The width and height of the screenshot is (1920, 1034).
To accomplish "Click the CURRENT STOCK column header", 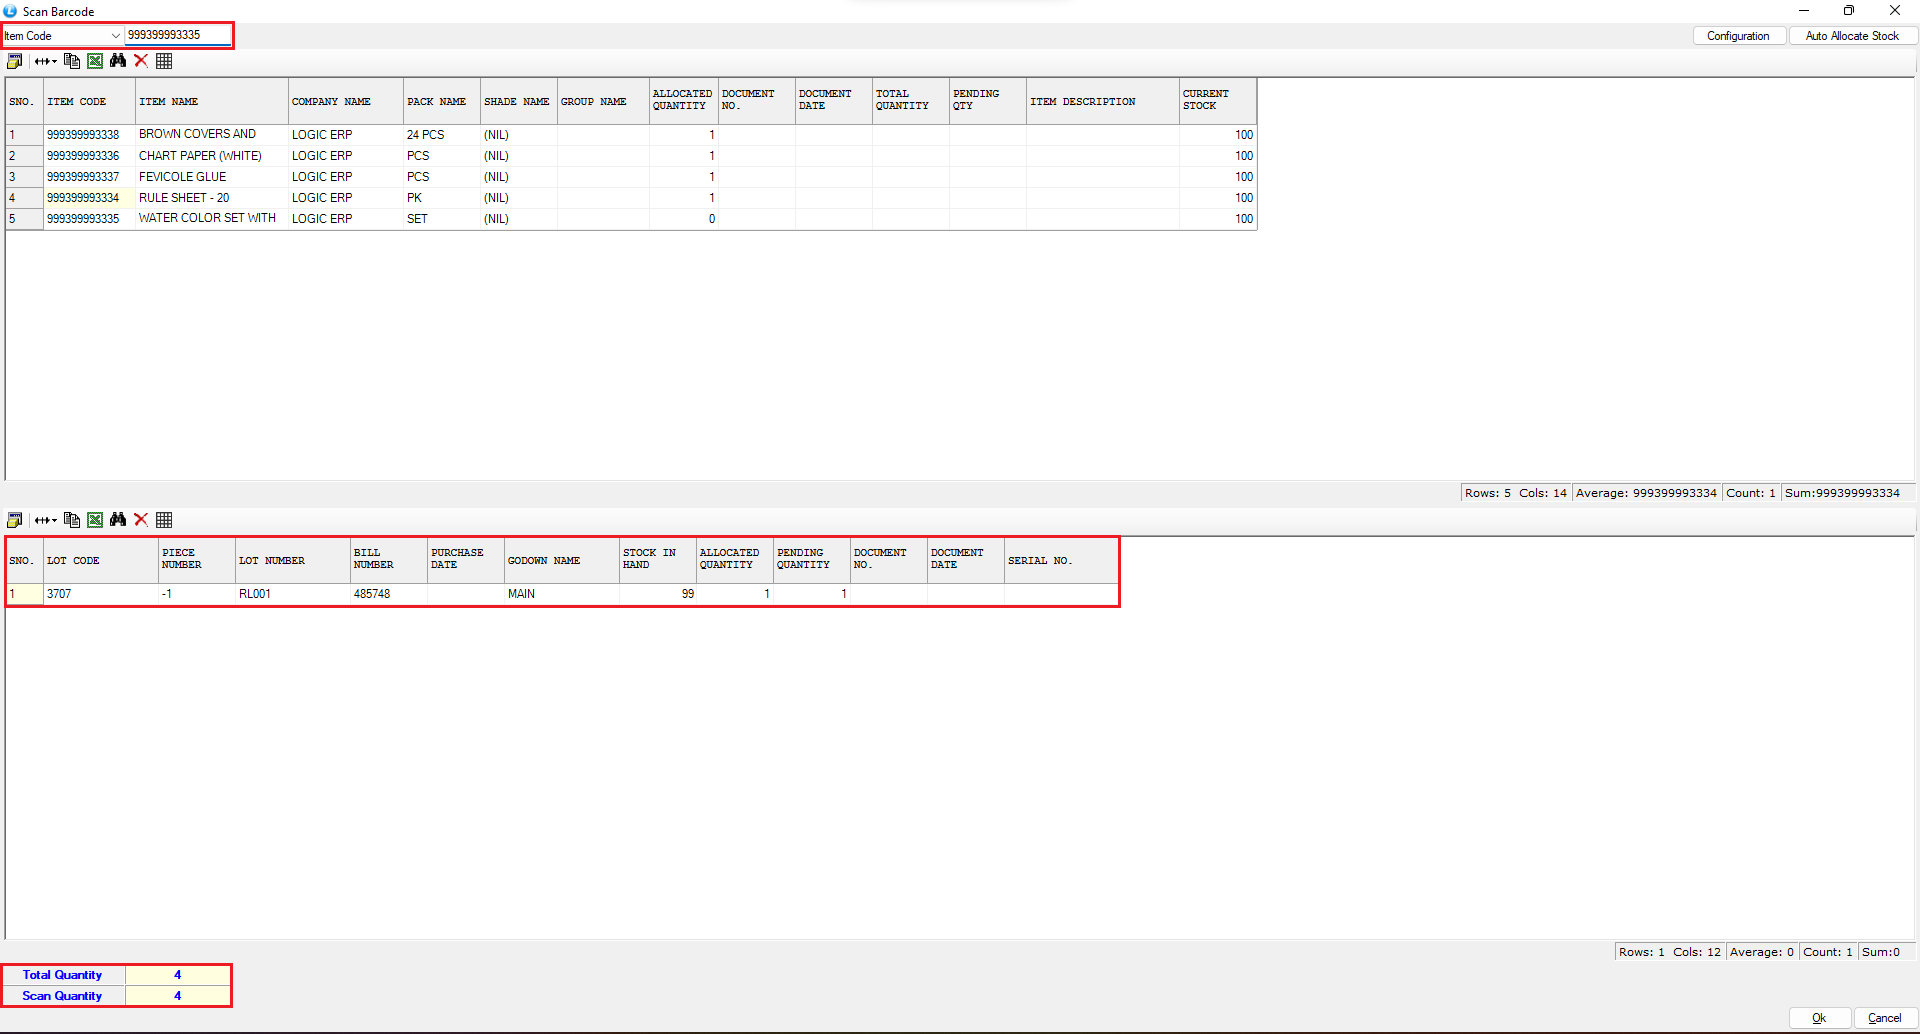I will coord(1216,100).
